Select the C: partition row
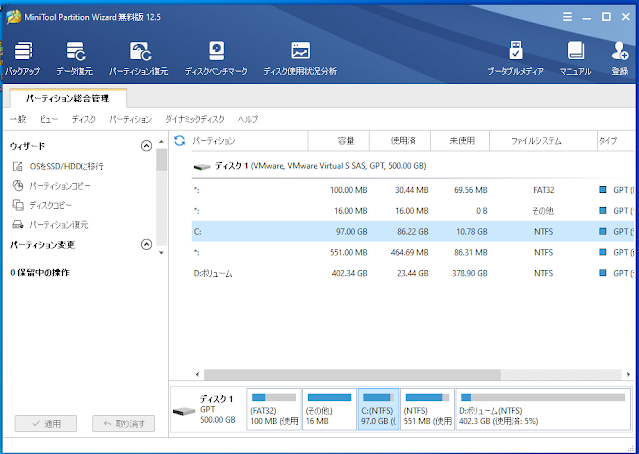Viewport: 639px width, 454px height. (413, 231)
